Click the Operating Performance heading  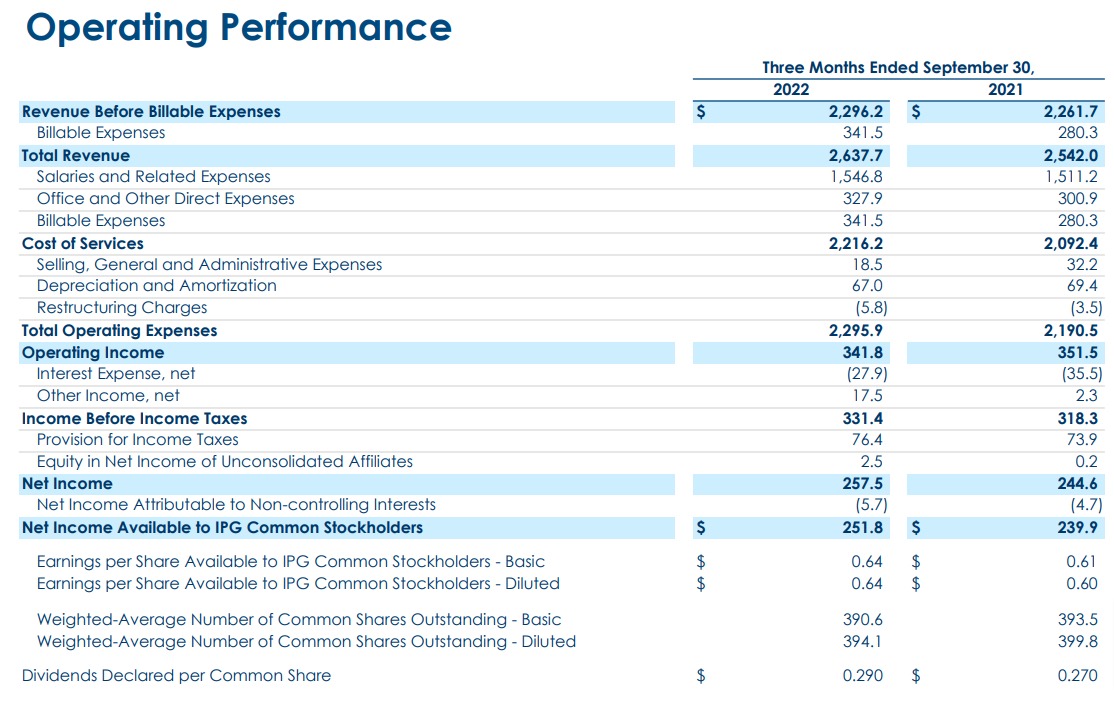pos(238,28)
